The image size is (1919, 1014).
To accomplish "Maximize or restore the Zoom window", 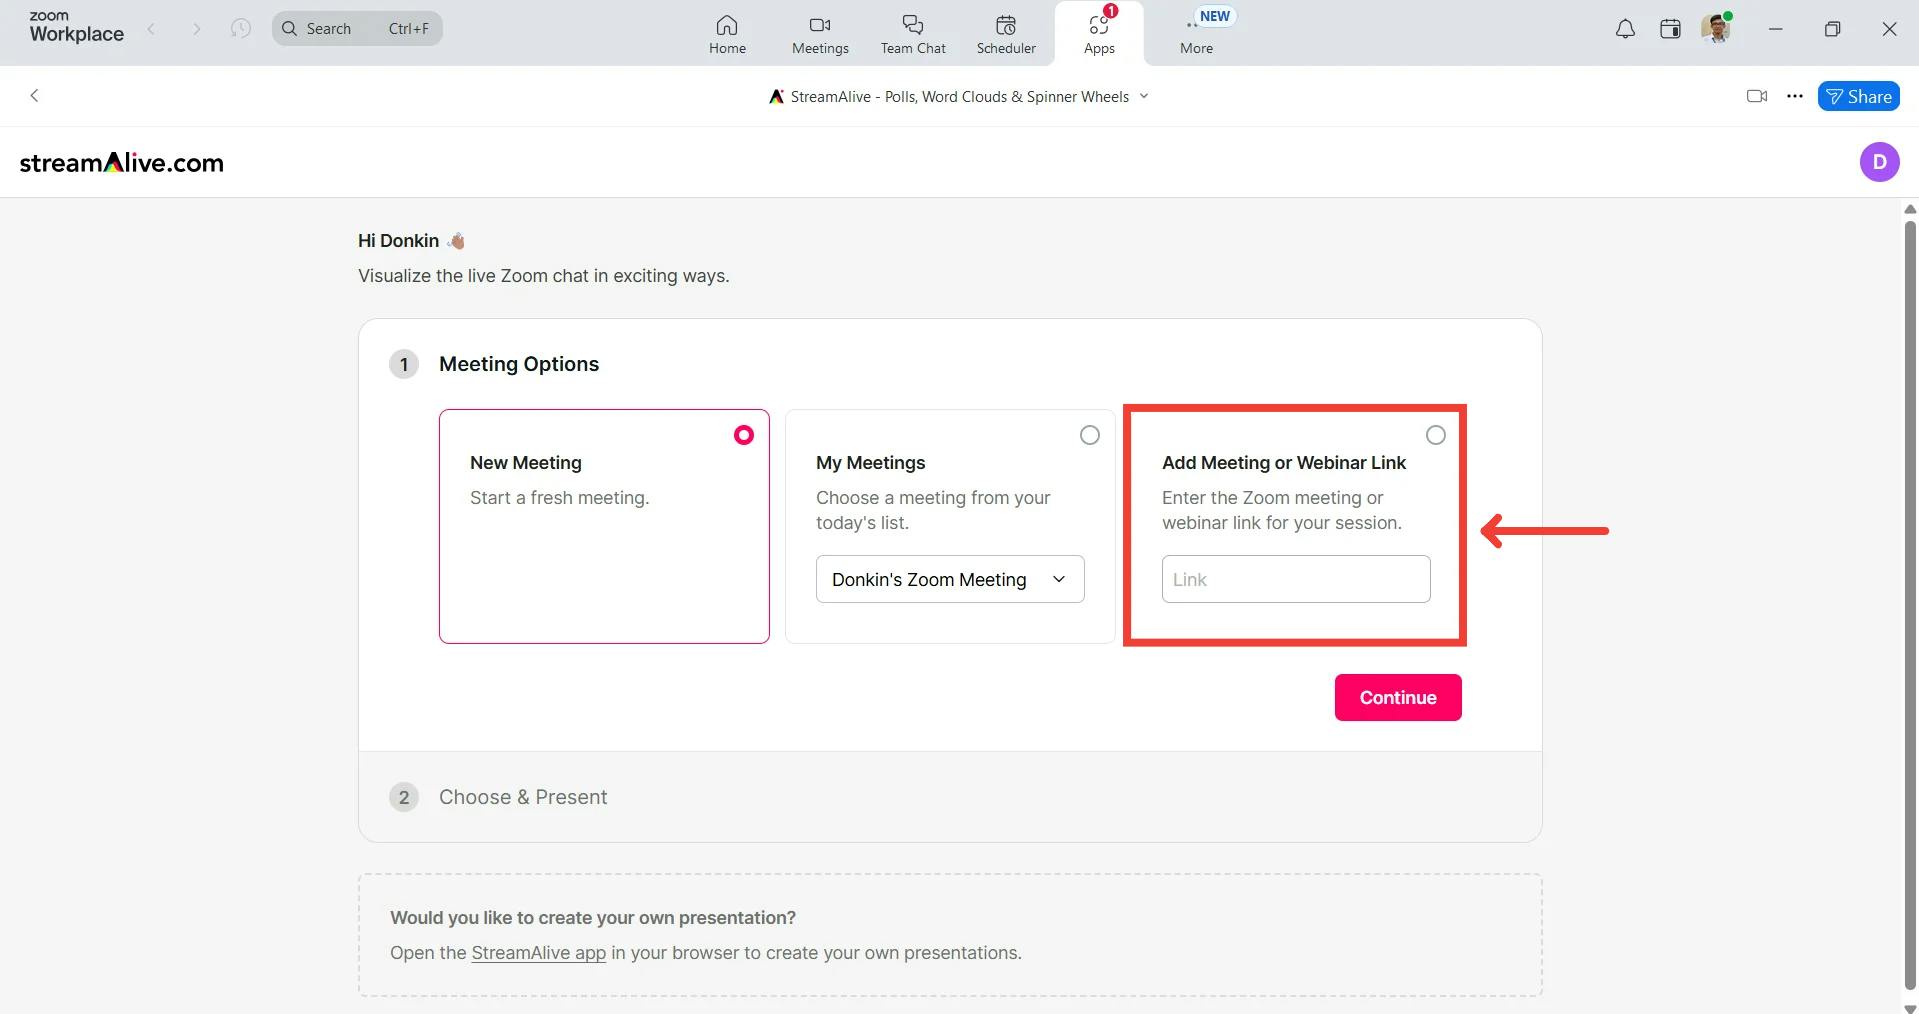I will tap(1832, 29).
